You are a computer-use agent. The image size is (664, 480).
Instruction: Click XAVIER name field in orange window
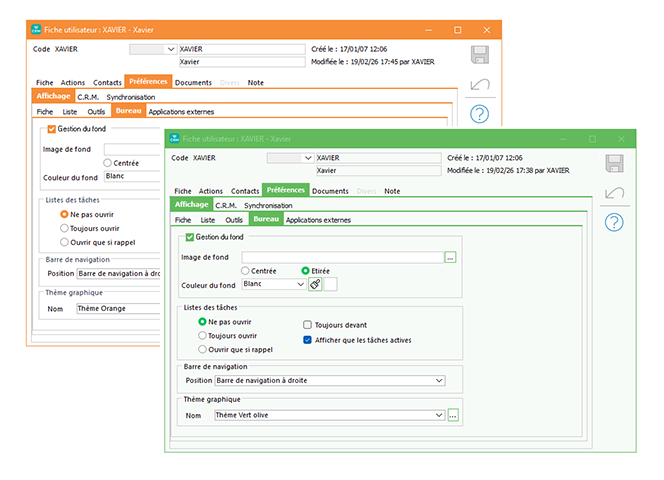pyautogui.click(x=242, y=49)
